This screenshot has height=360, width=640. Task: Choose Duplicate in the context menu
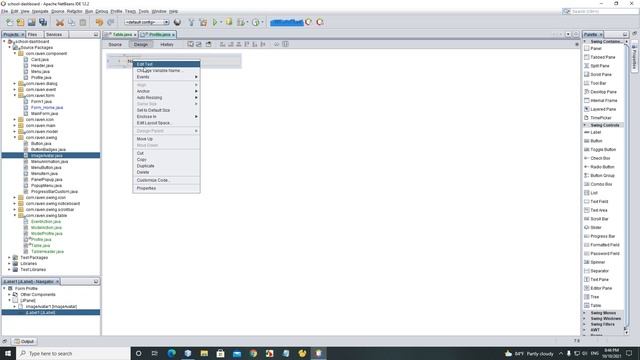167,166
